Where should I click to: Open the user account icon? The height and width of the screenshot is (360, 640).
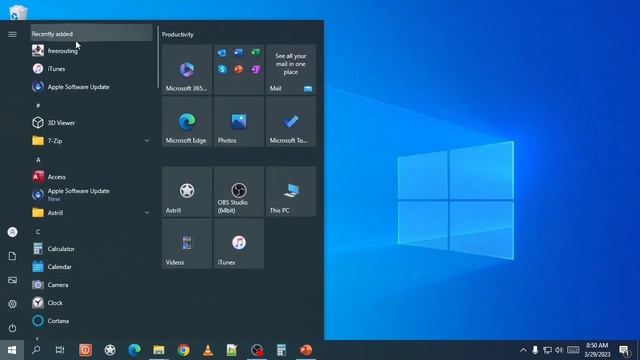[12, 232]
